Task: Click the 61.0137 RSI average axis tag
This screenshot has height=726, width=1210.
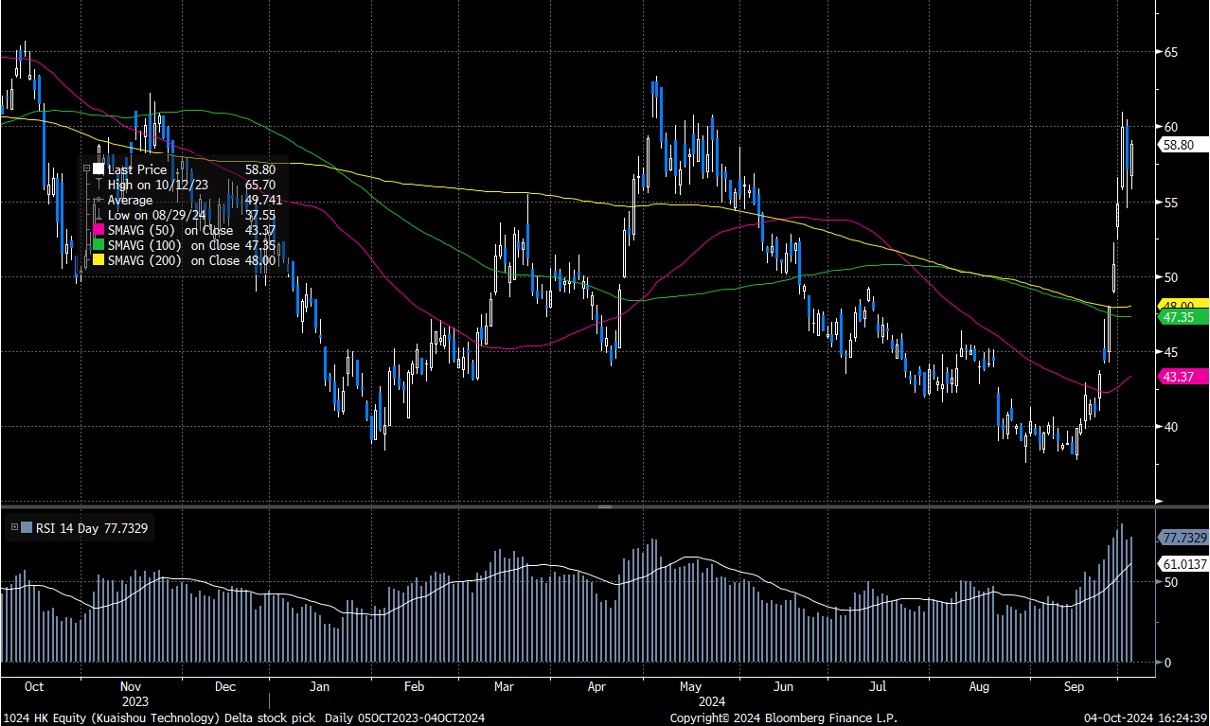Action: click(x=1180, y=565)
